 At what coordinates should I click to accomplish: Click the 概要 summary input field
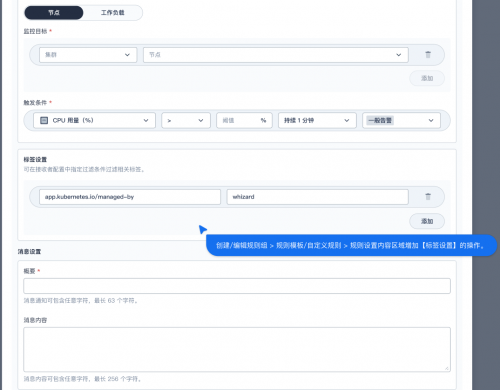click(x=237, y=286)
